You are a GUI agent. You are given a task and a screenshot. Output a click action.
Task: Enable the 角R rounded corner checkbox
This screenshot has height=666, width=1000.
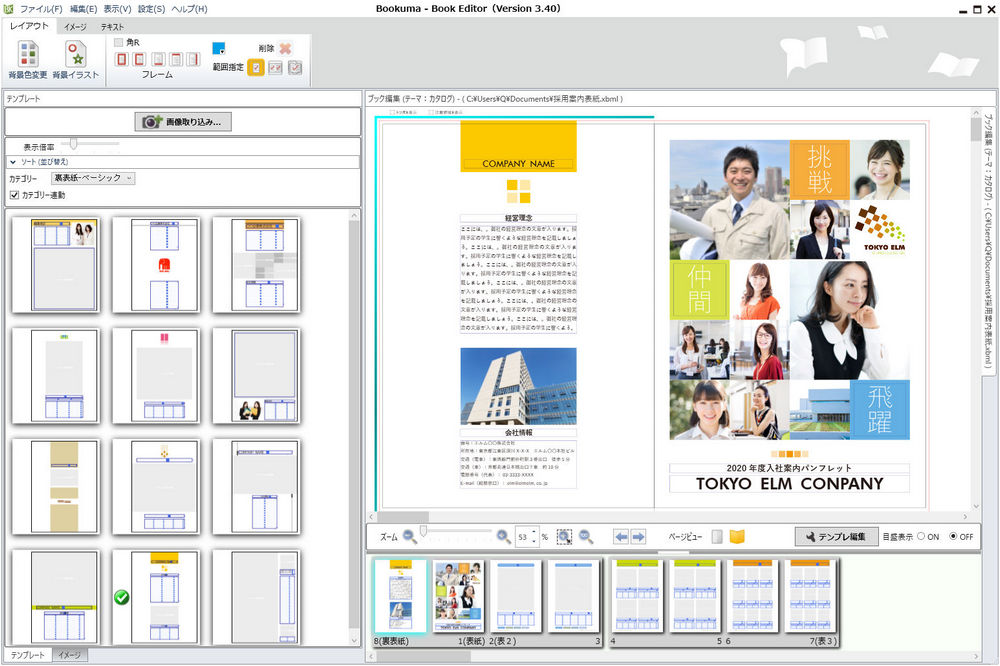[x=119, y=42]
